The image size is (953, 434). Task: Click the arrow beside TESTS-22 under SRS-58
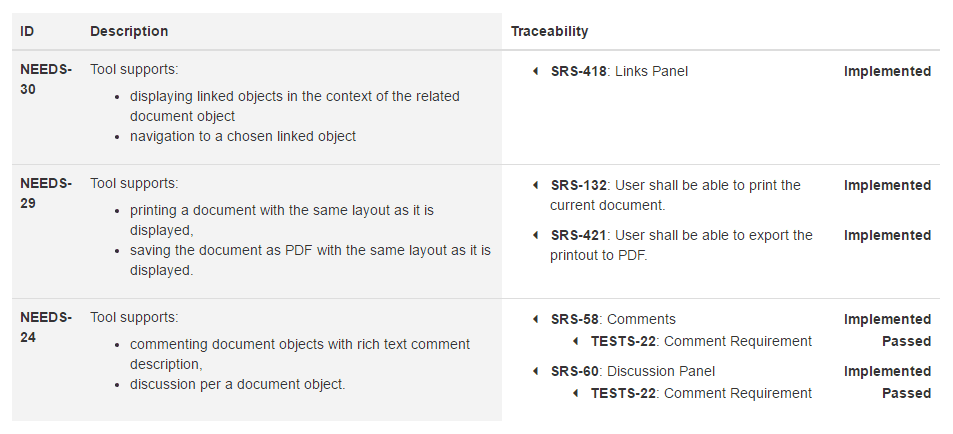[576, 342]
